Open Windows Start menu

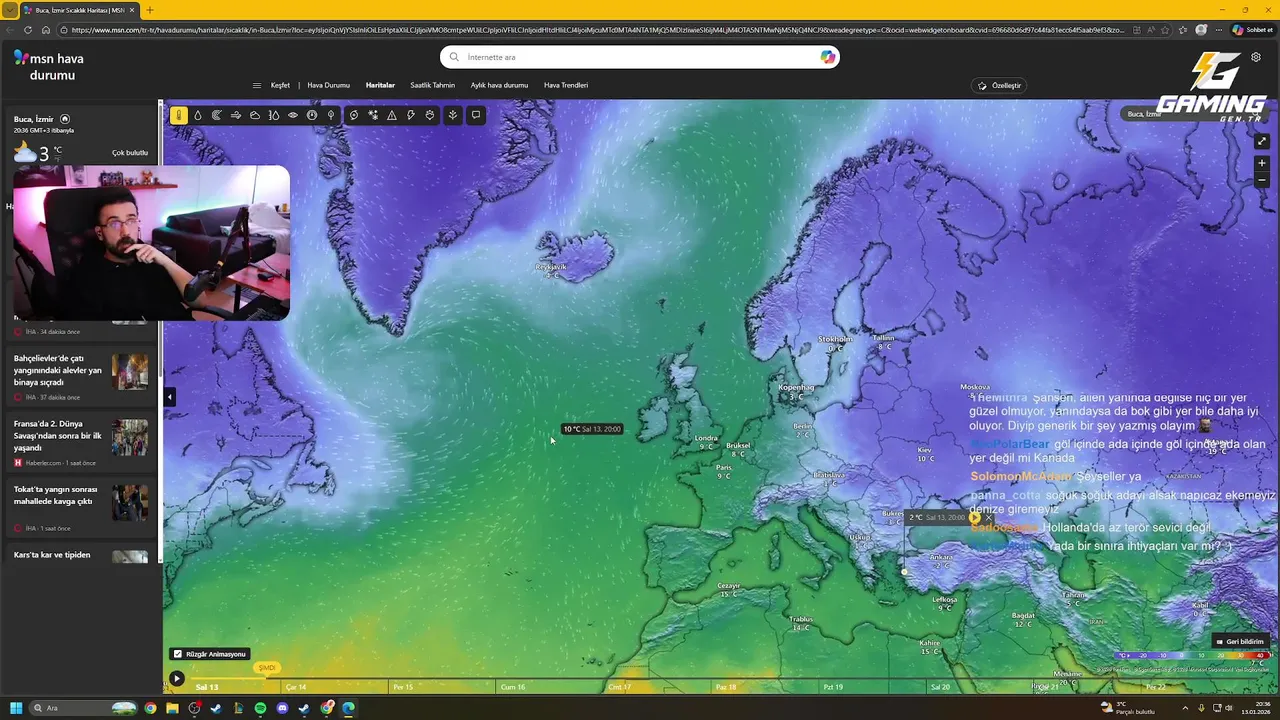point(16,708)
